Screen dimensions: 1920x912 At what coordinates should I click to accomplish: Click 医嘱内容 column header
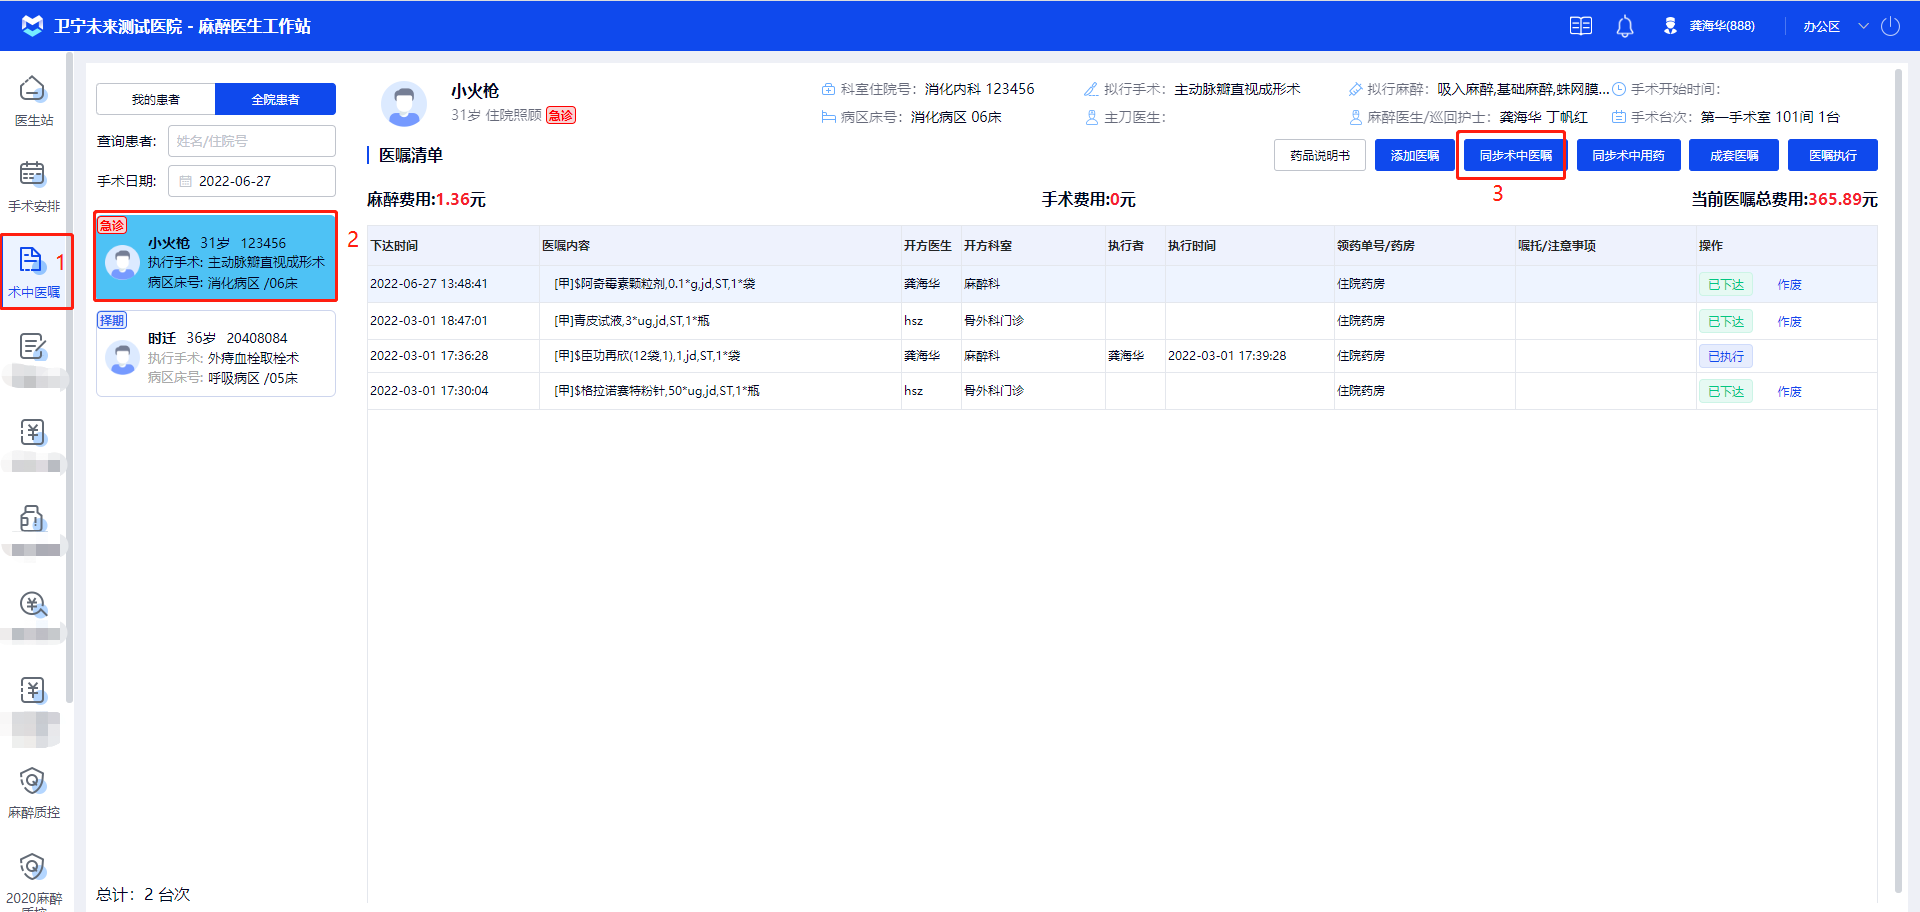tap(566, 246)
